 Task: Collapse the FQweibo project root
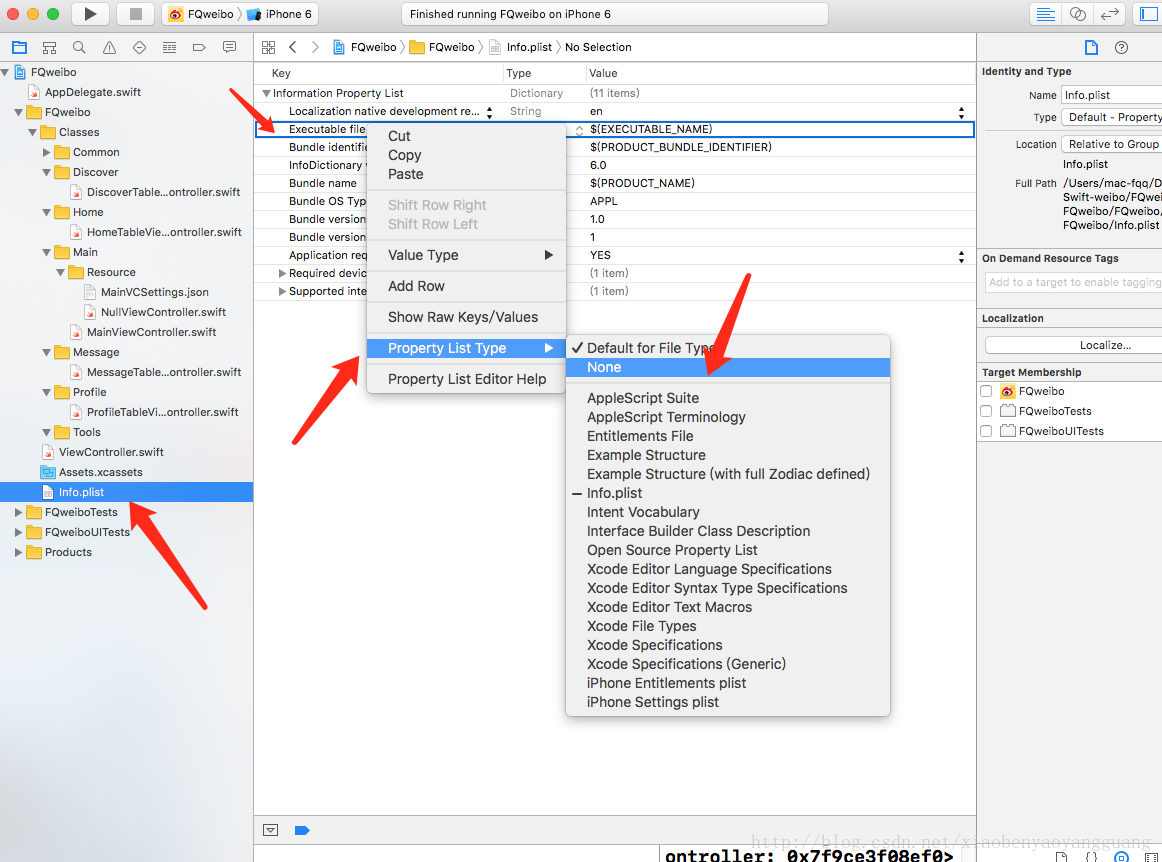6,73
